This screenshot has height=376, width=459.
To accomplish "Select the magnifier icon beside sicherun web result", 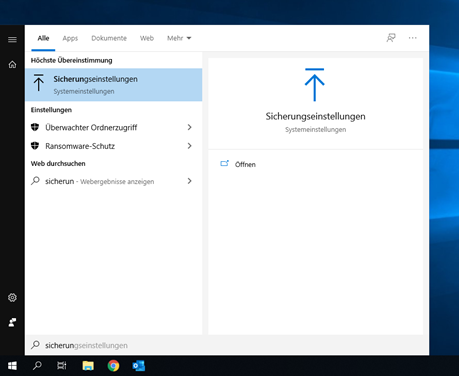I will [35, 181].
